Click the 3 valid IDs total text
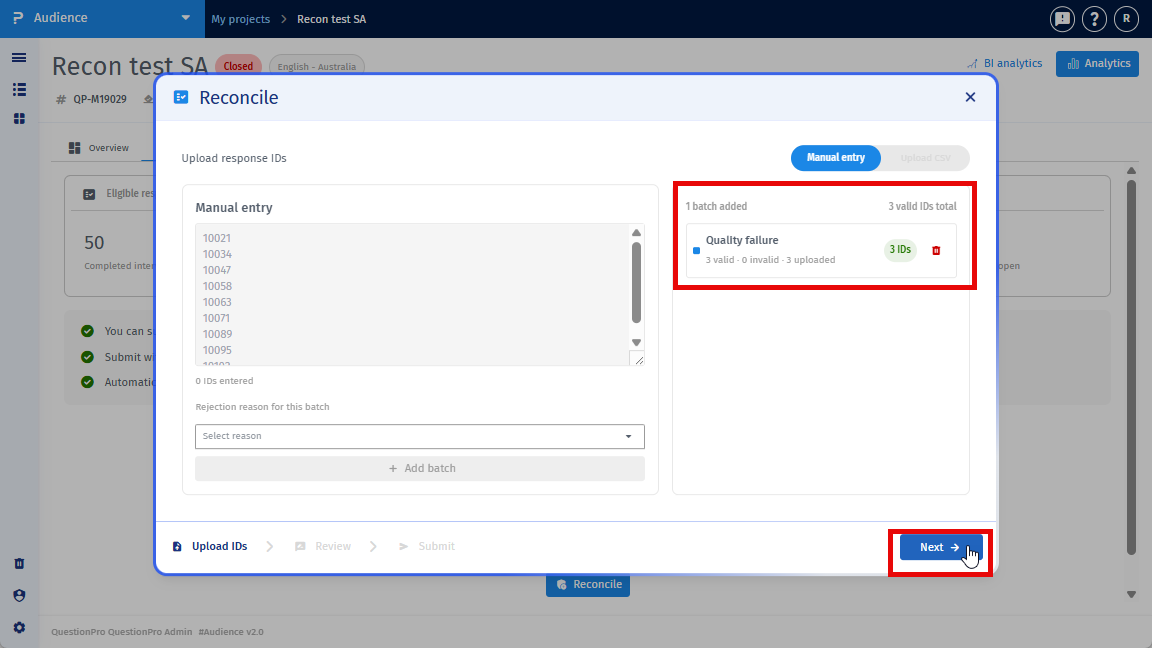This screenshot has height=648, width=1152. [x=922, y=206]
